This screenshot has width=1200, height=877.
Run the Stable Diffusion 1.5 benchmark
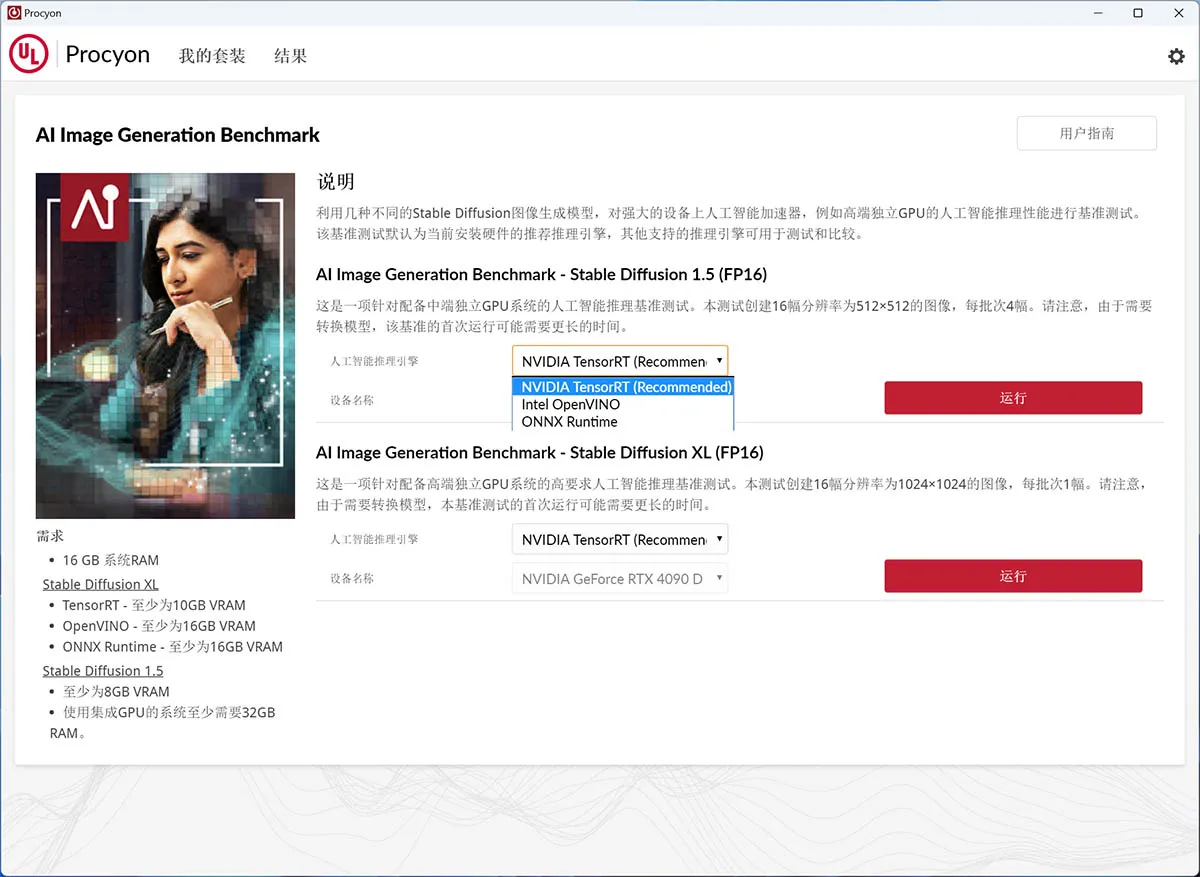(1013, 398)
